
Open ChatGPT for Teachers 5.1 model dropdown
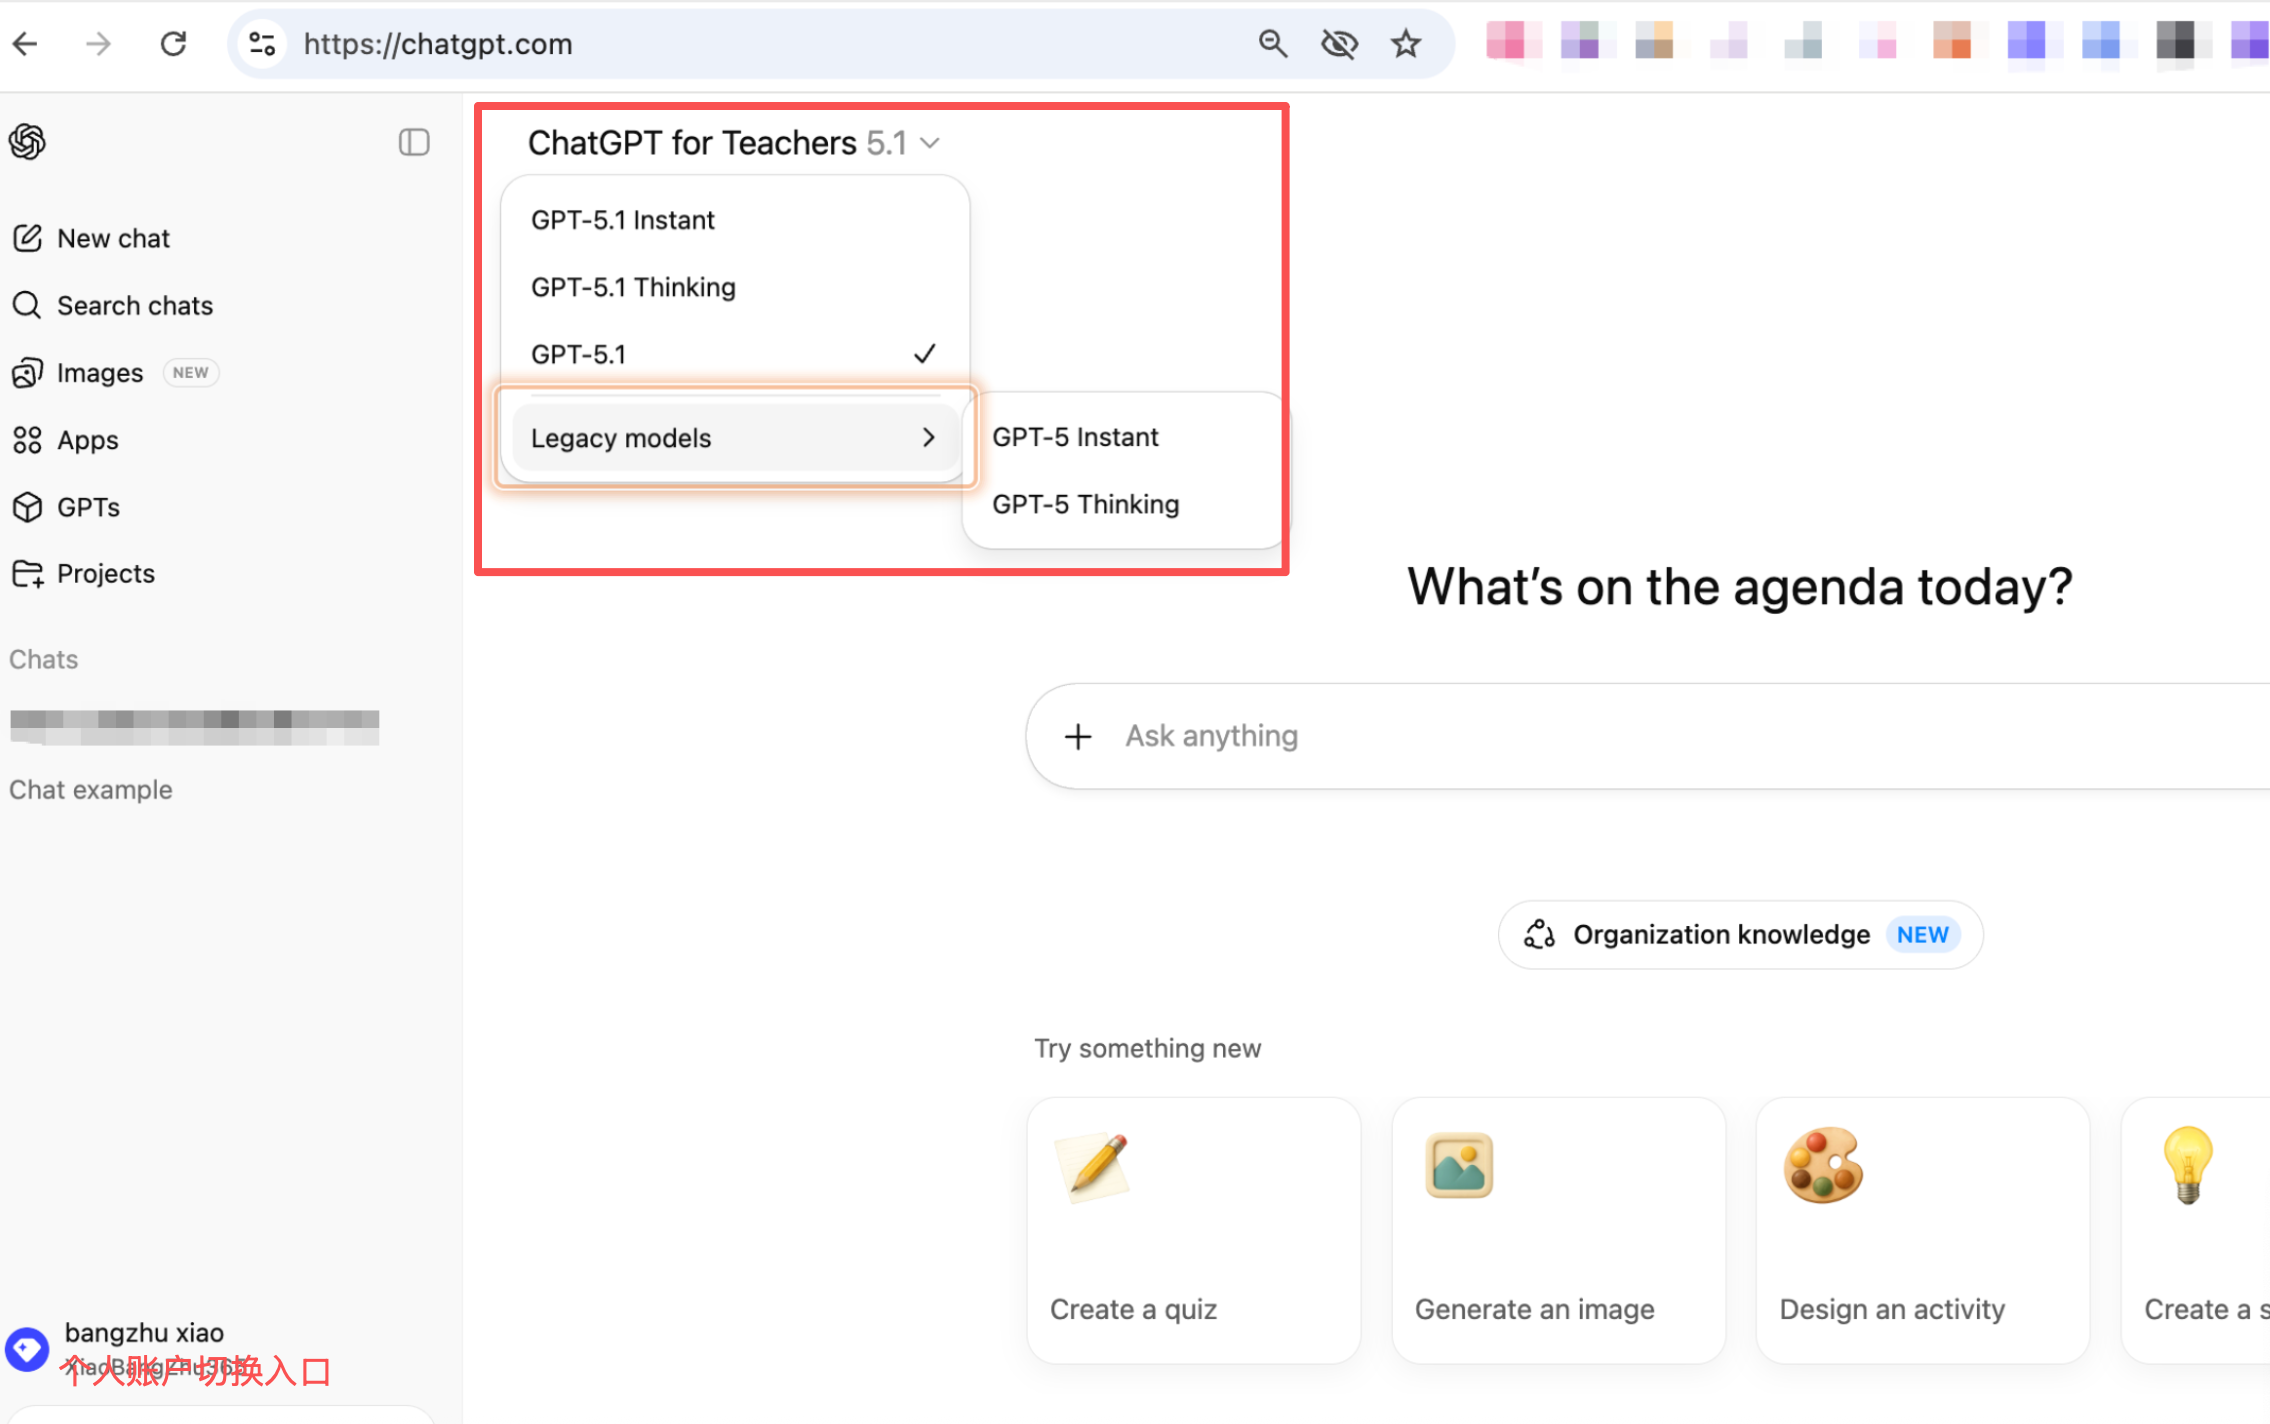coord(734,143)
